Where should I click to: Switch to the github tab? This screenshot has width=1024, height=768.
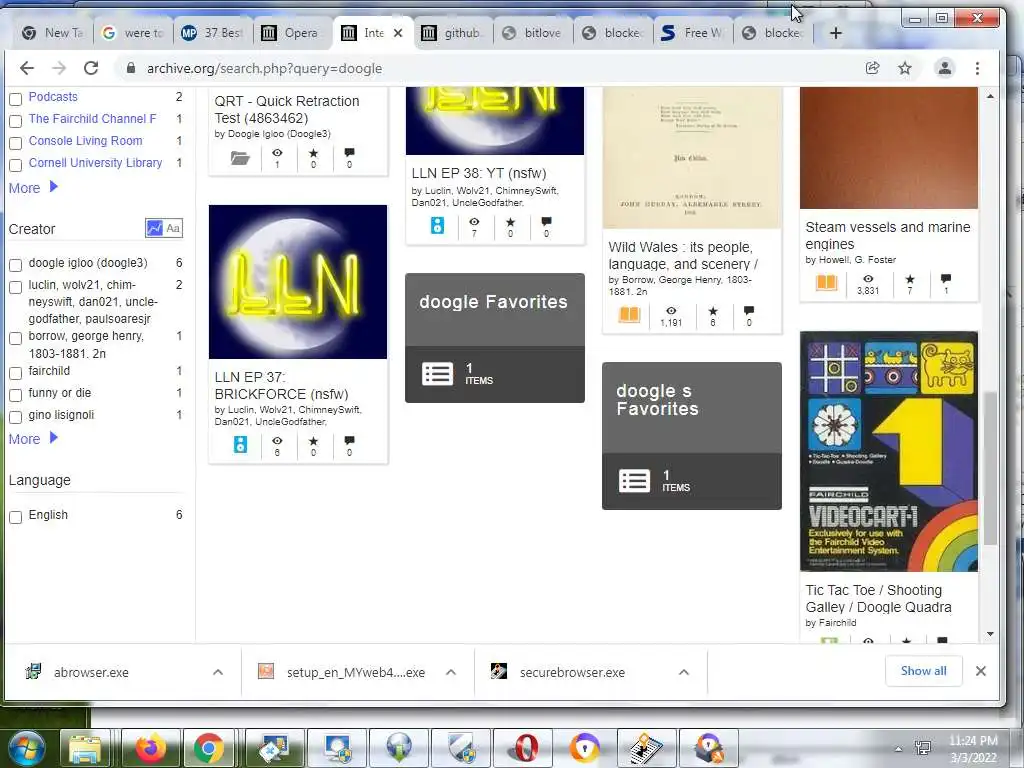pos(453,33)
